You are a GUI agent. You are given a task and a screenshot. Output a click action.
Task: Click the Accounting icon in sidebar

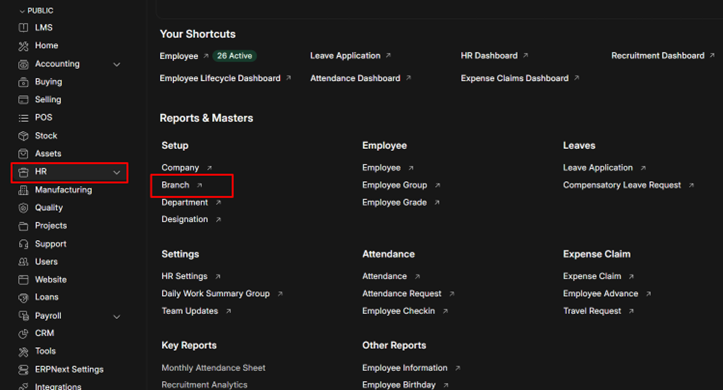click(23, 64)
